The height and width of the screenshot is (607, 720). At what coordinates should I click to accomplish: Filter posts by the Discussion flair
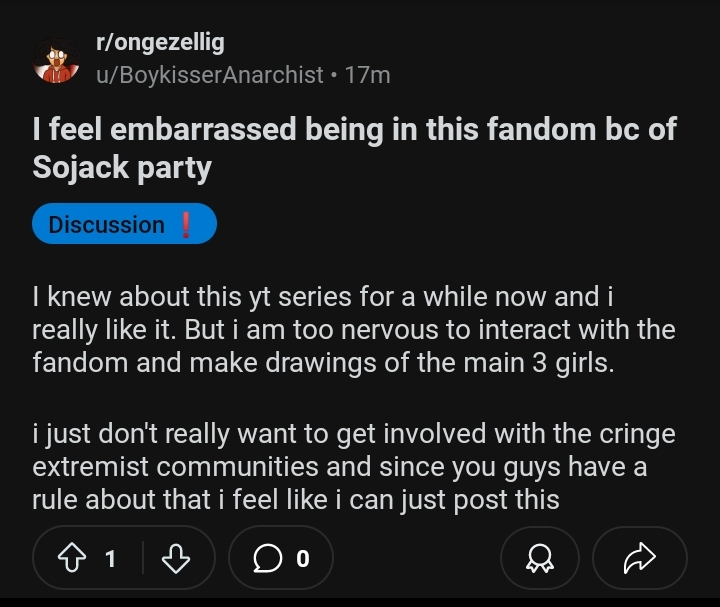pyautogui.click(x=106, y=224)
